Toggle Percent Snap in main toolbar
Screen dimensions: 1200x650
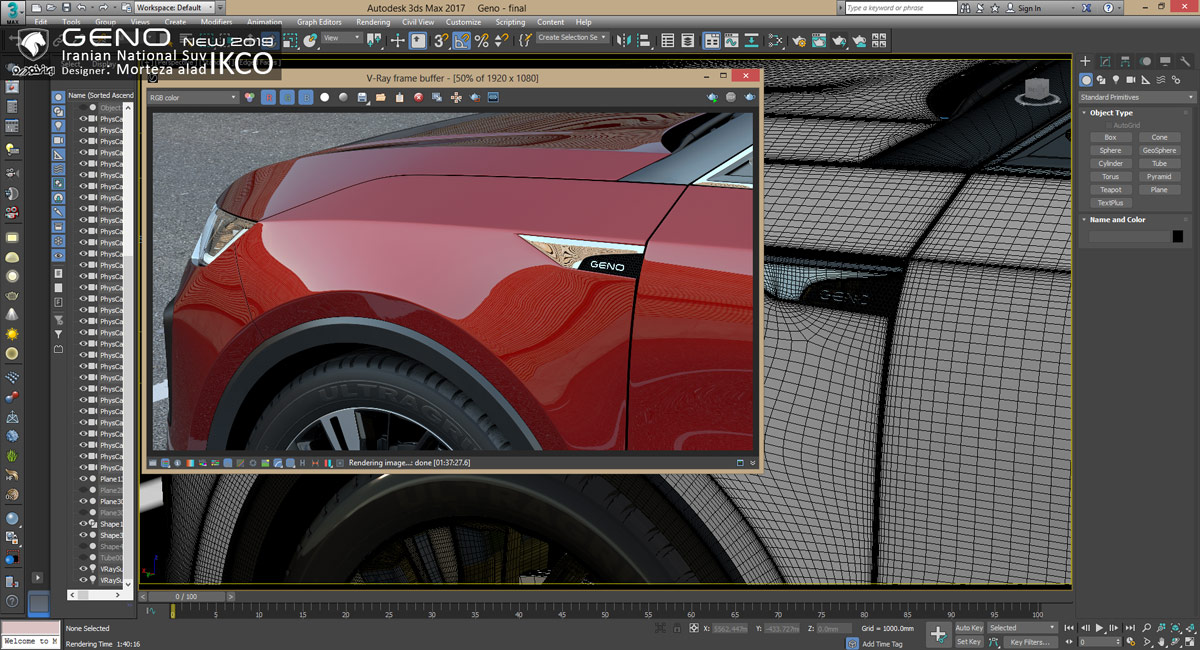click(x=481, y=40)
